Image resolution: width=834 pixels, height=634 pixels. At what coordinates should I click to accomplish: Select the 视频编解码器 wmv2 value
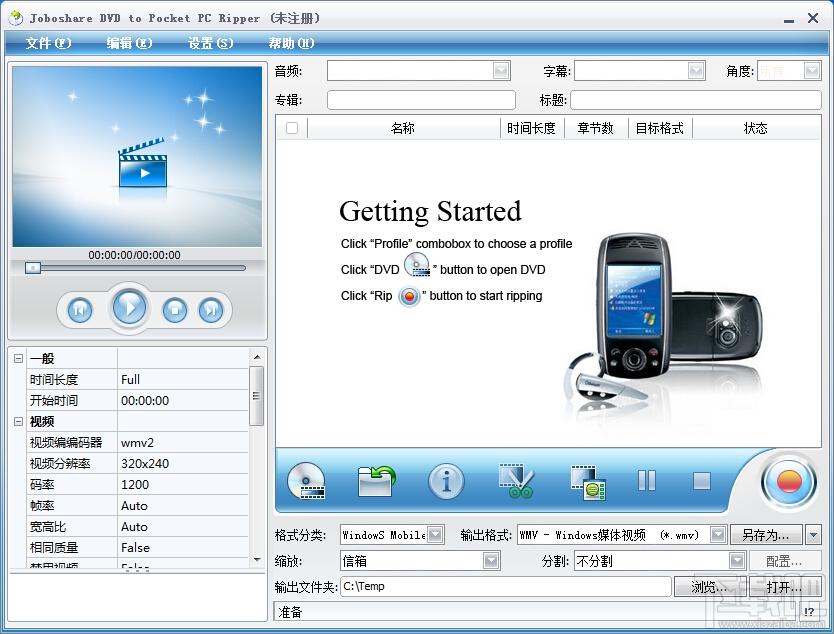coord(183,443)
